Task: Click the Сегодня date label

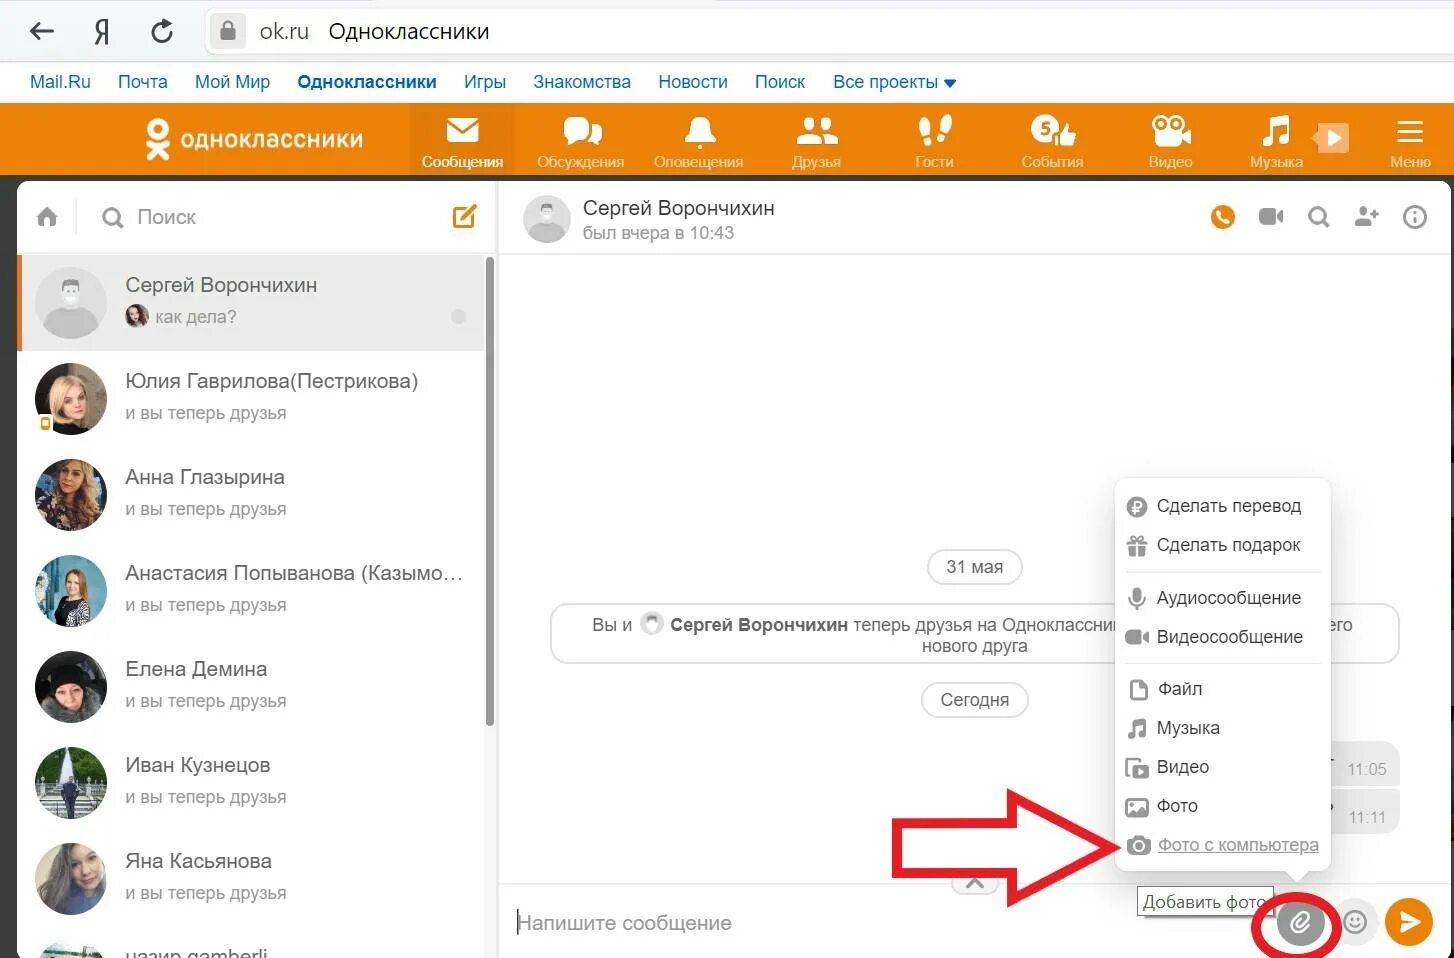Action: [x=975, y=700]
